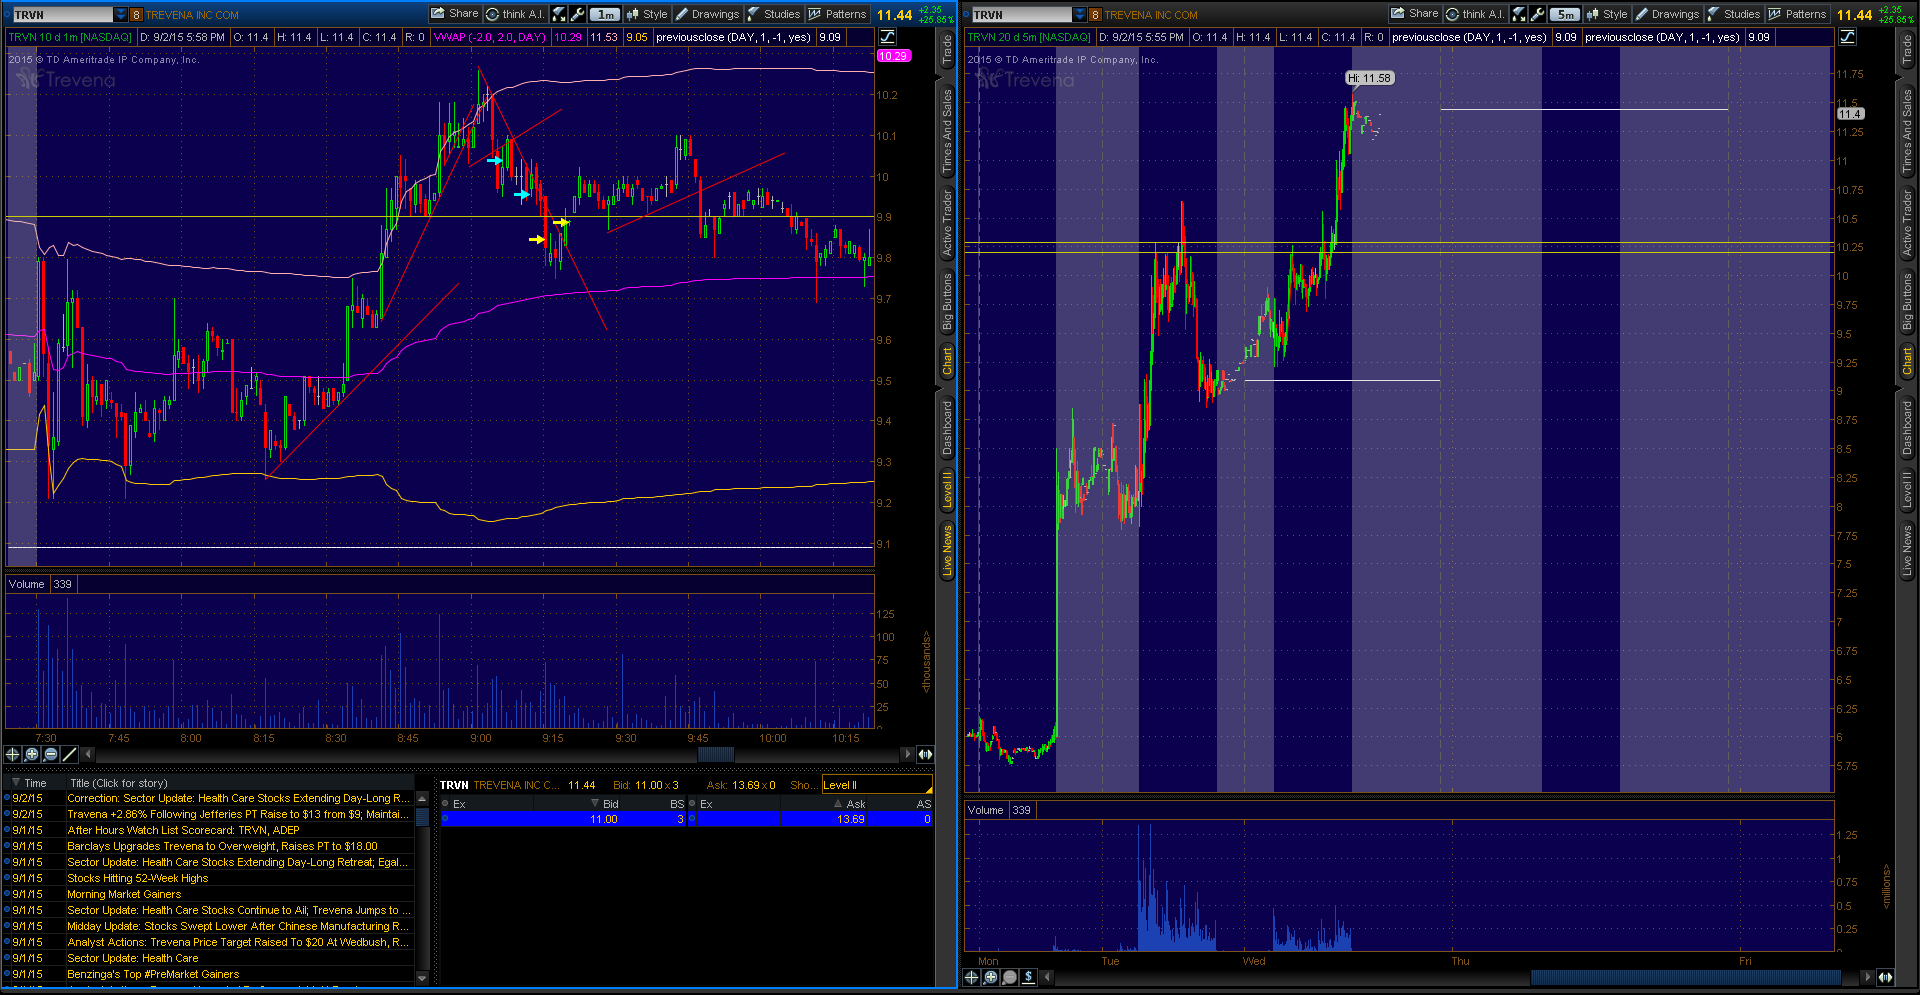
Task: Toggle Active Trader tab of left panel
Action: pos(946,223)
